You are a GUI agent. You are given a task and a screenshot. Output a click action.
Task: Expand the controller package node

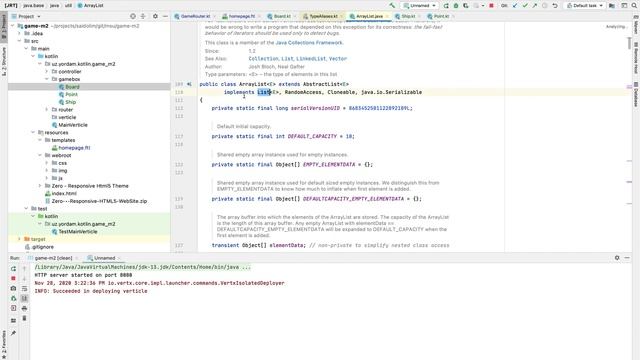click(47, 71)
